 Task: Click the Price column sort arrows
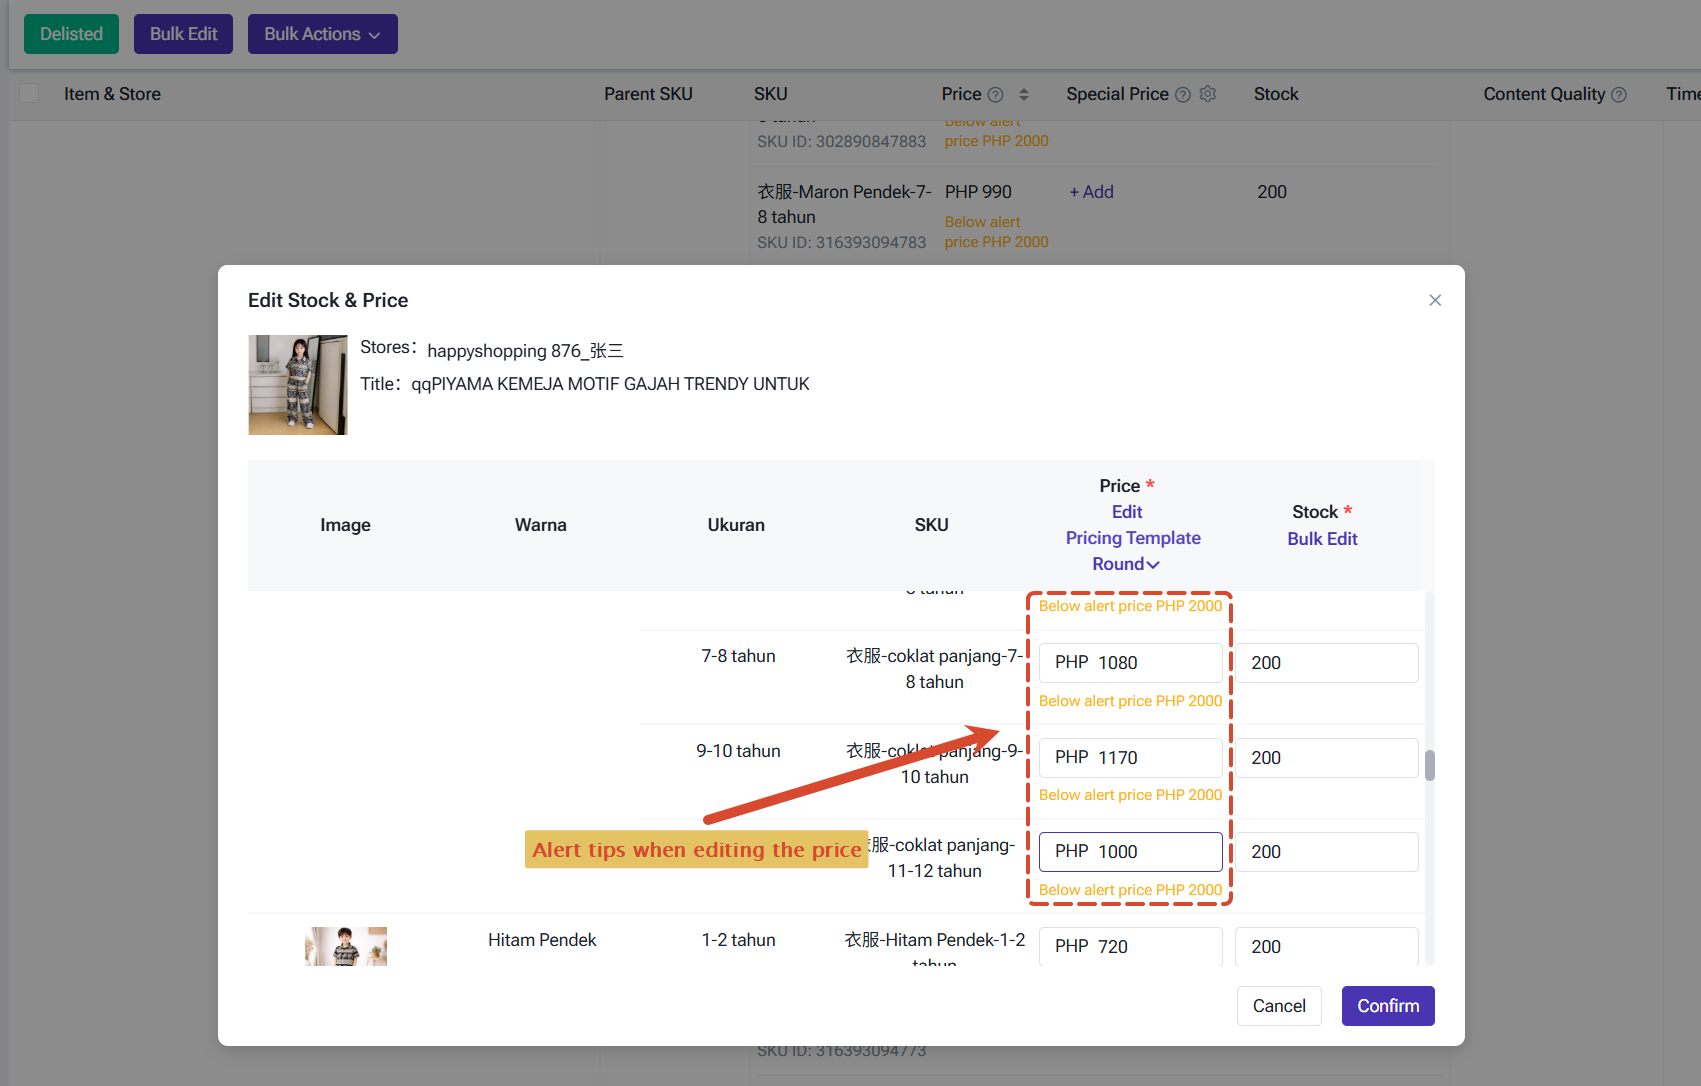(x=1023, y=94)
